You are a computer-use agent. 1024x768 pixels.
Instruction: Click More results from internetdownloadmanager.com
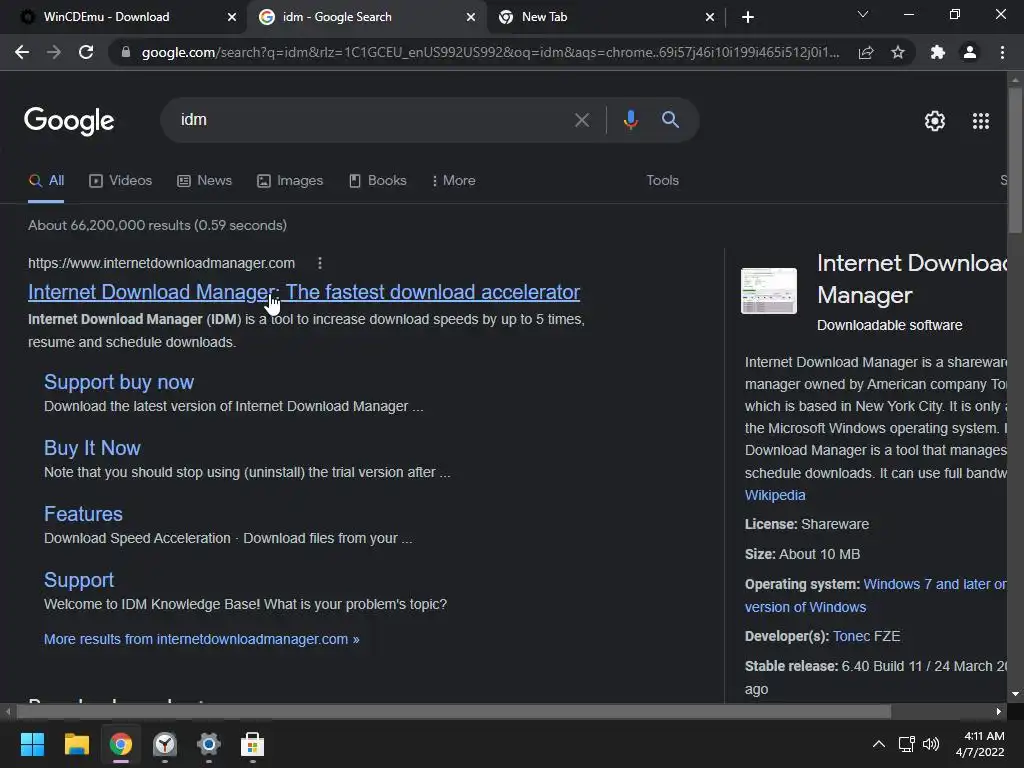point(201,639)
